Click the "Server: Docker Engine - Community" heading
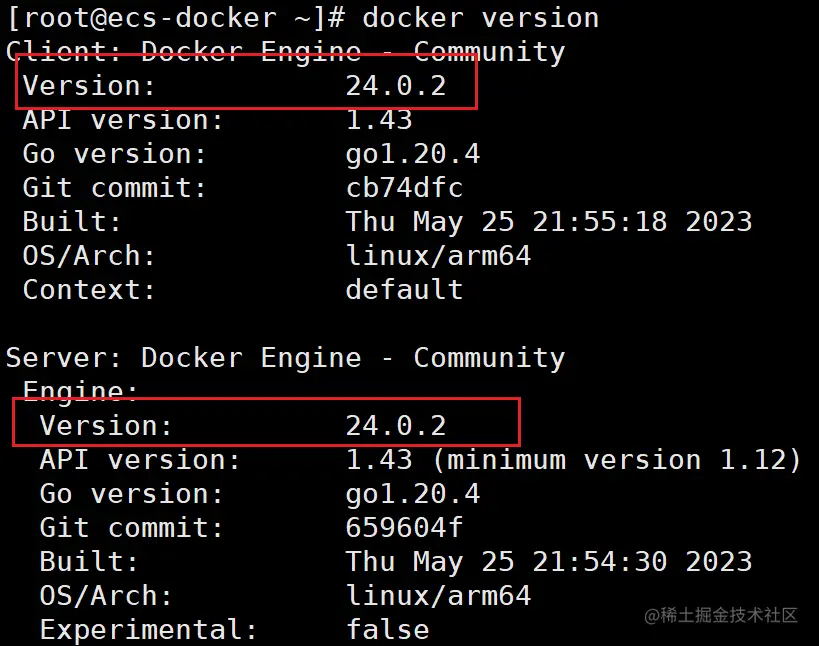The image size is (819, 646). pos(286,359)
